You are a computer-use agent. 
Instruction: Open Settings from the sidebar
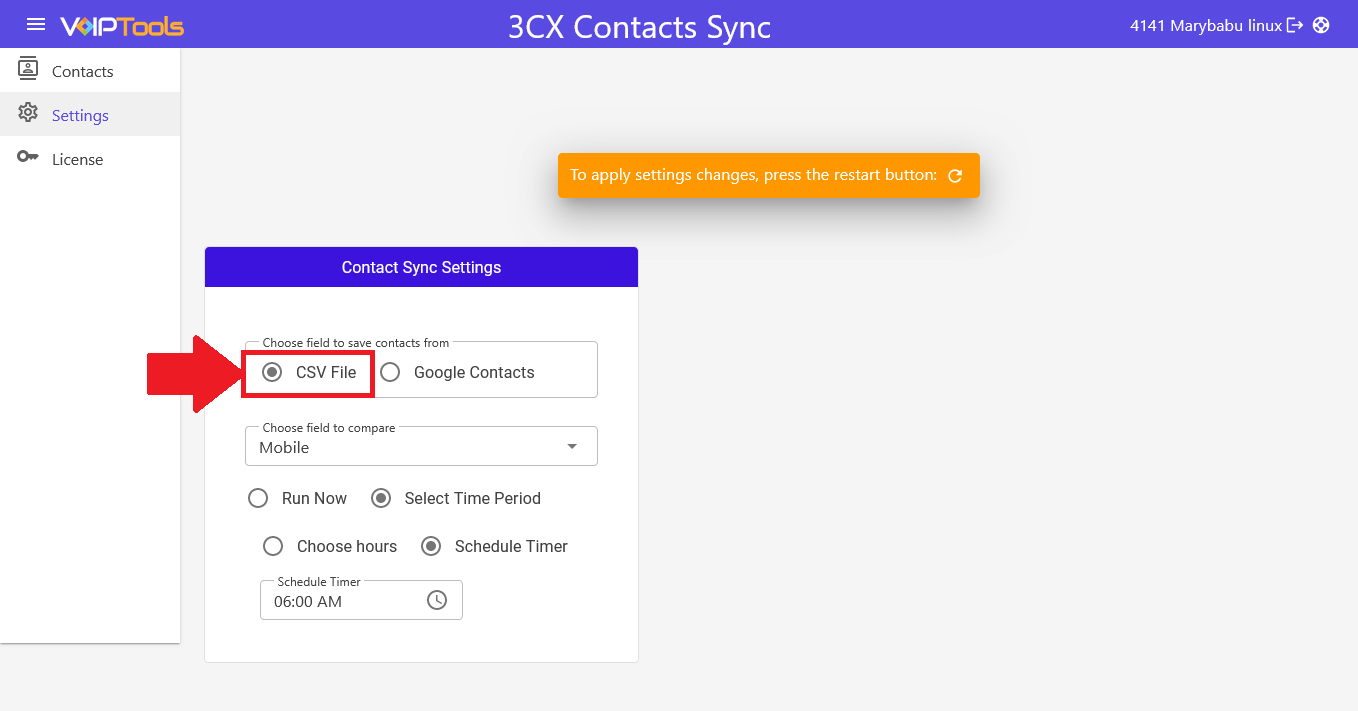[81, 114]
